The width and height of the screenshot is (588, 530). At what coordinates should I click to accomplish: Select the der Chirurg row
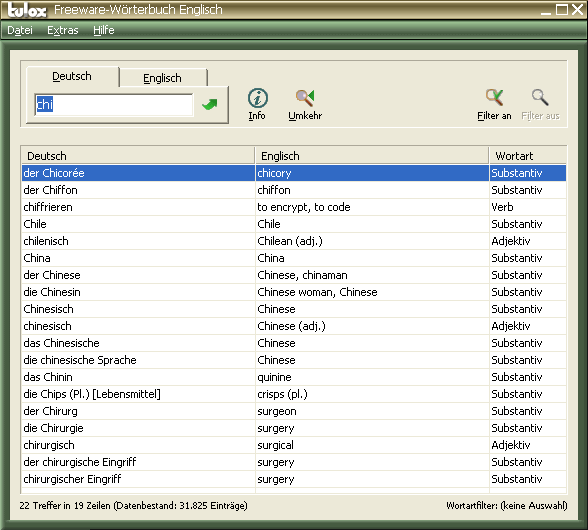(x=294, y=411)
